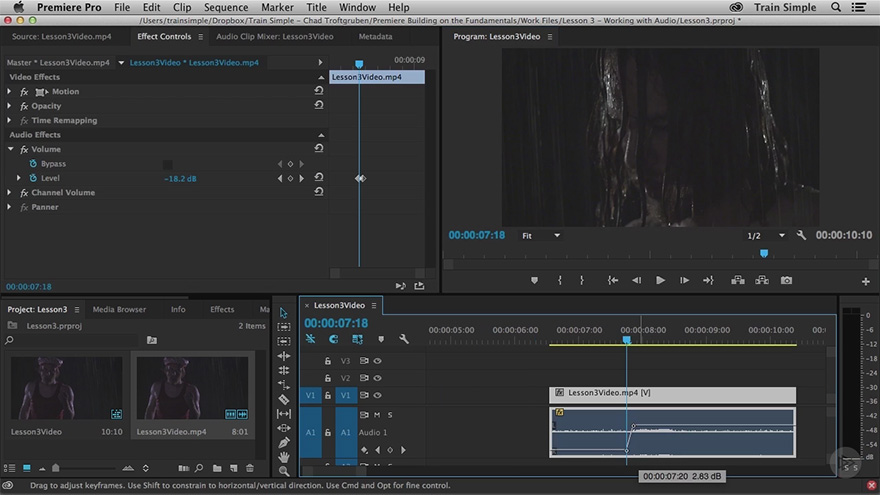The image size is (880, 495).
Task: Open the Sequence menu
Action: pos(226,7)
